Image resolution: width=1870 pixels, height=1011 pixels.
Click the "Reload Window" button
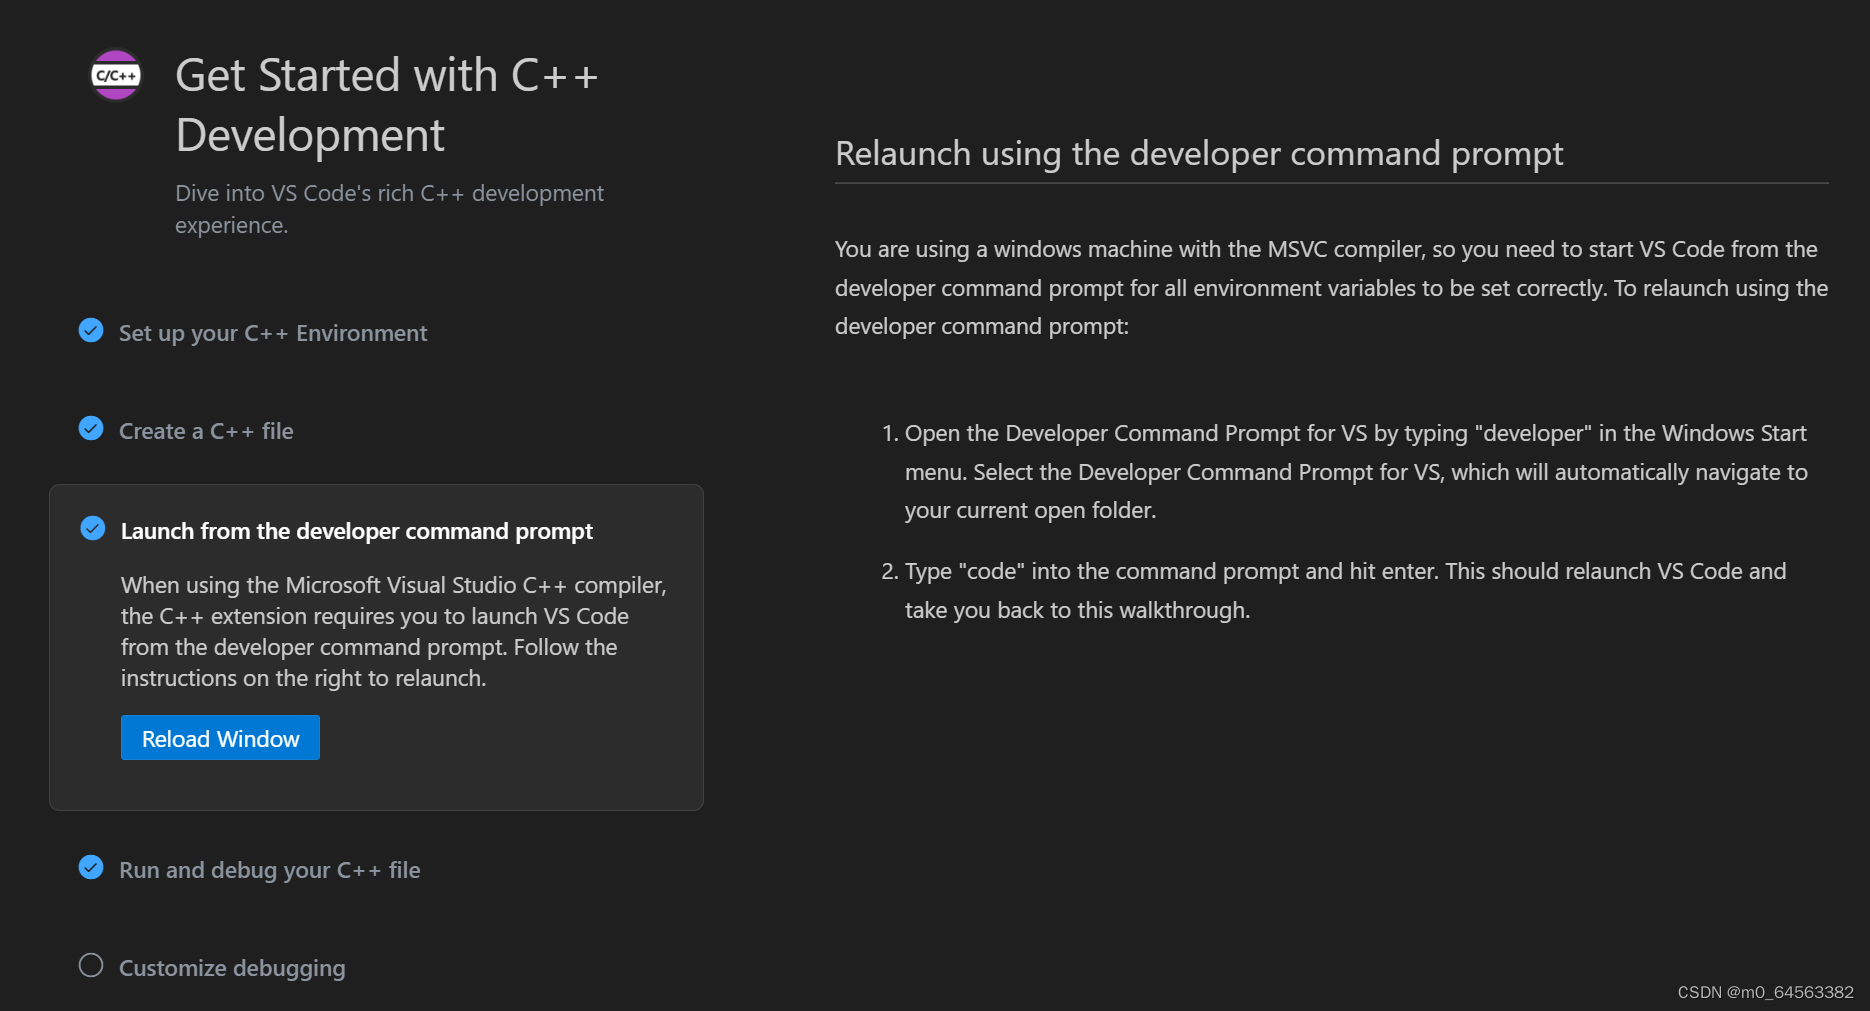[x=219, y=738]
